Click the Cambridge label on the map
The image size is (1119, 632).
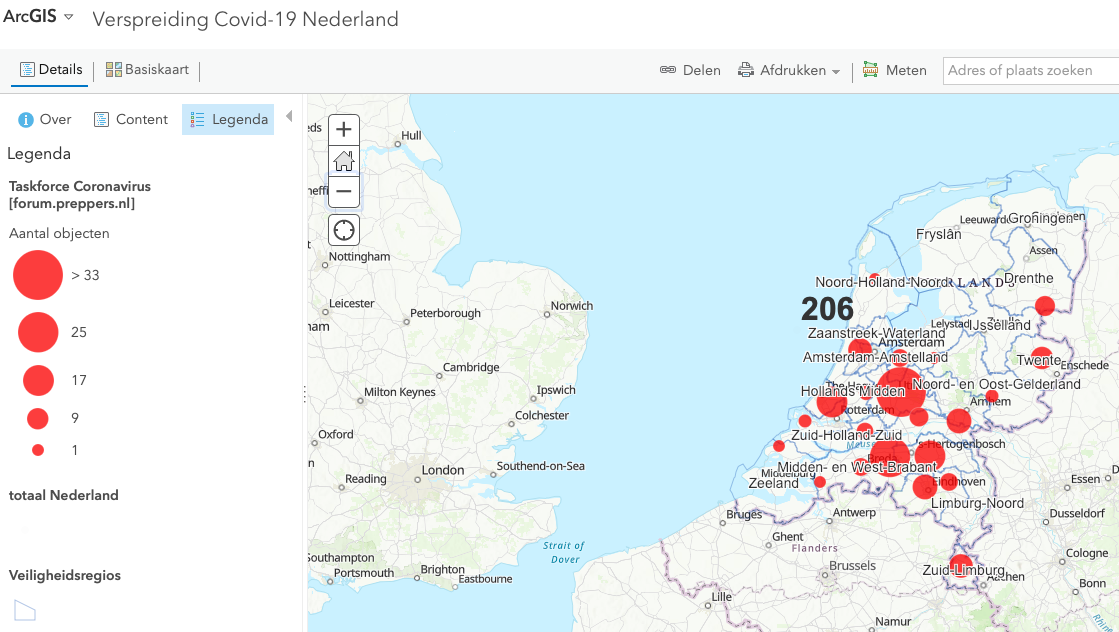471,367
